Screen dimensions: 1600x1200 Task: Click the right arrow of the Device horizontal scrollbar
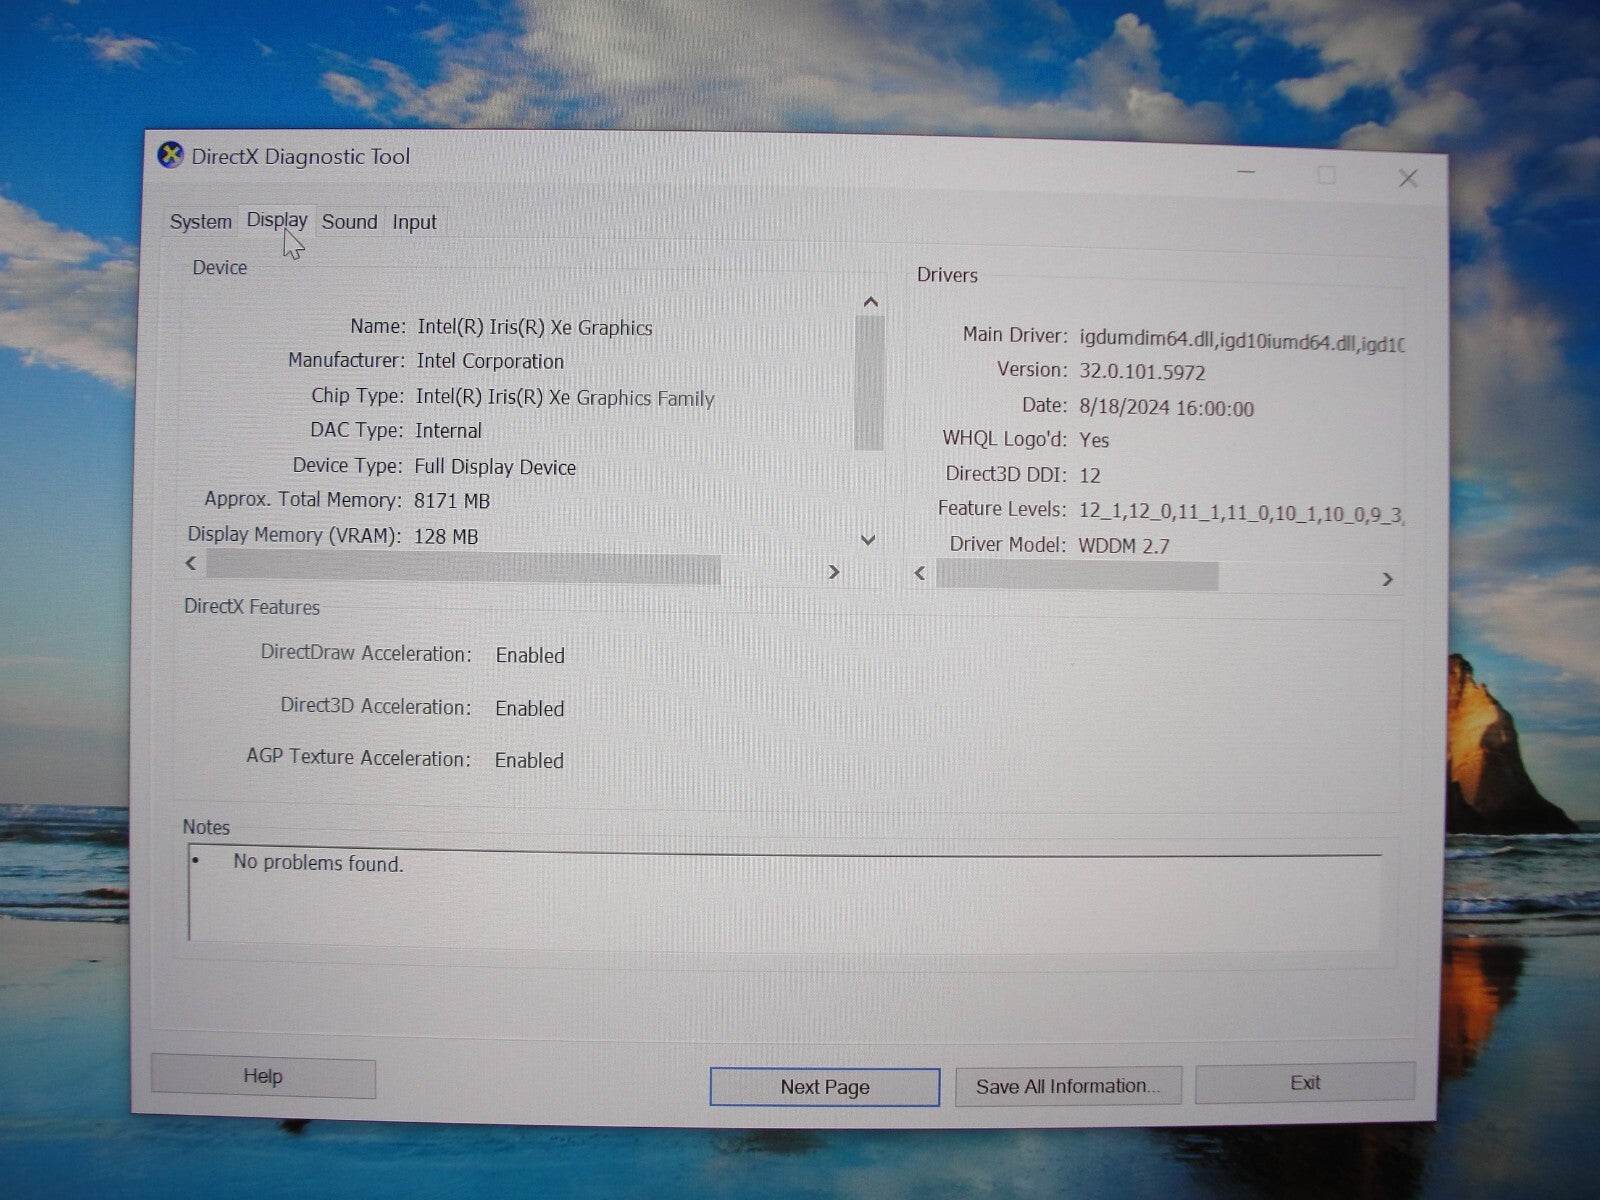click(834, 571)
